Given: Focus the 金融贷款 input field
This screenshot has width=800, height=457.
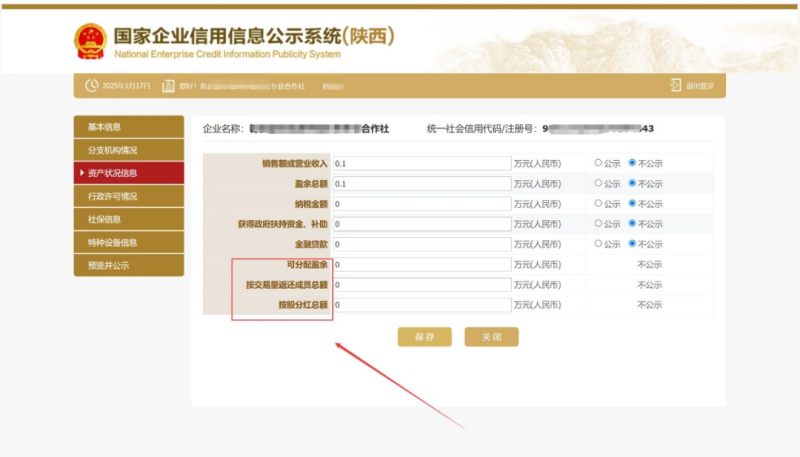Looking at the screenshot, I should click(422, 244).
